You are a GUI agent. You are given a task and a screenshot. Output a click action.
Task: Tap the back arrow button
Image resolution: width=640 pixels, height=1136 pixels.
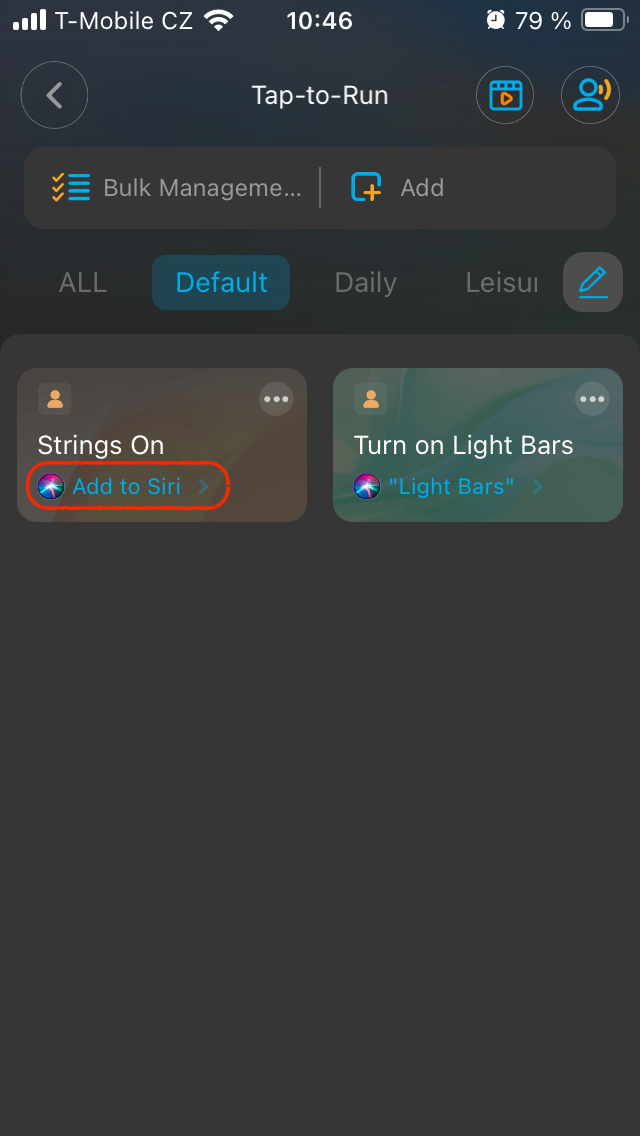coord(54,95)
